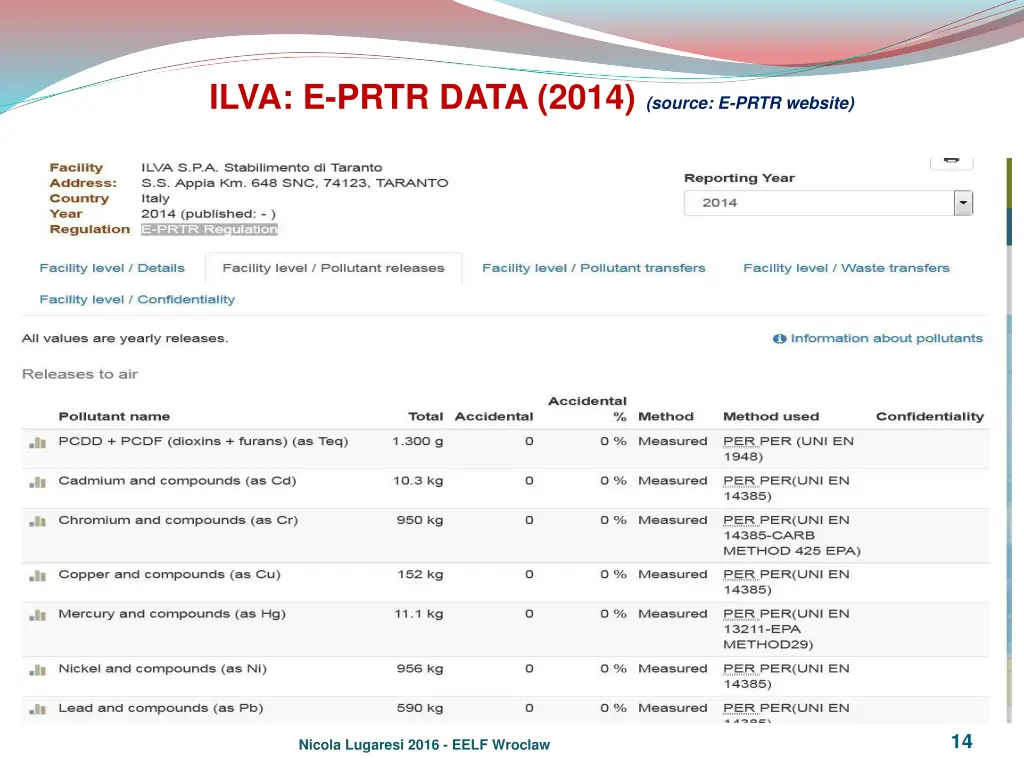
Task: Click PER link in Copper row
Action: [739, 575]
